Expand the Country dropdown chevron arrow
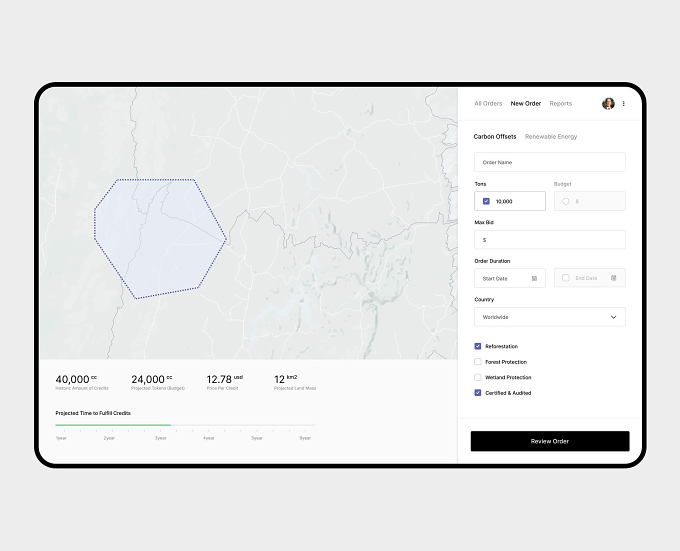The width and height of the screenshot is (680, 551). [x=614, y=317]
